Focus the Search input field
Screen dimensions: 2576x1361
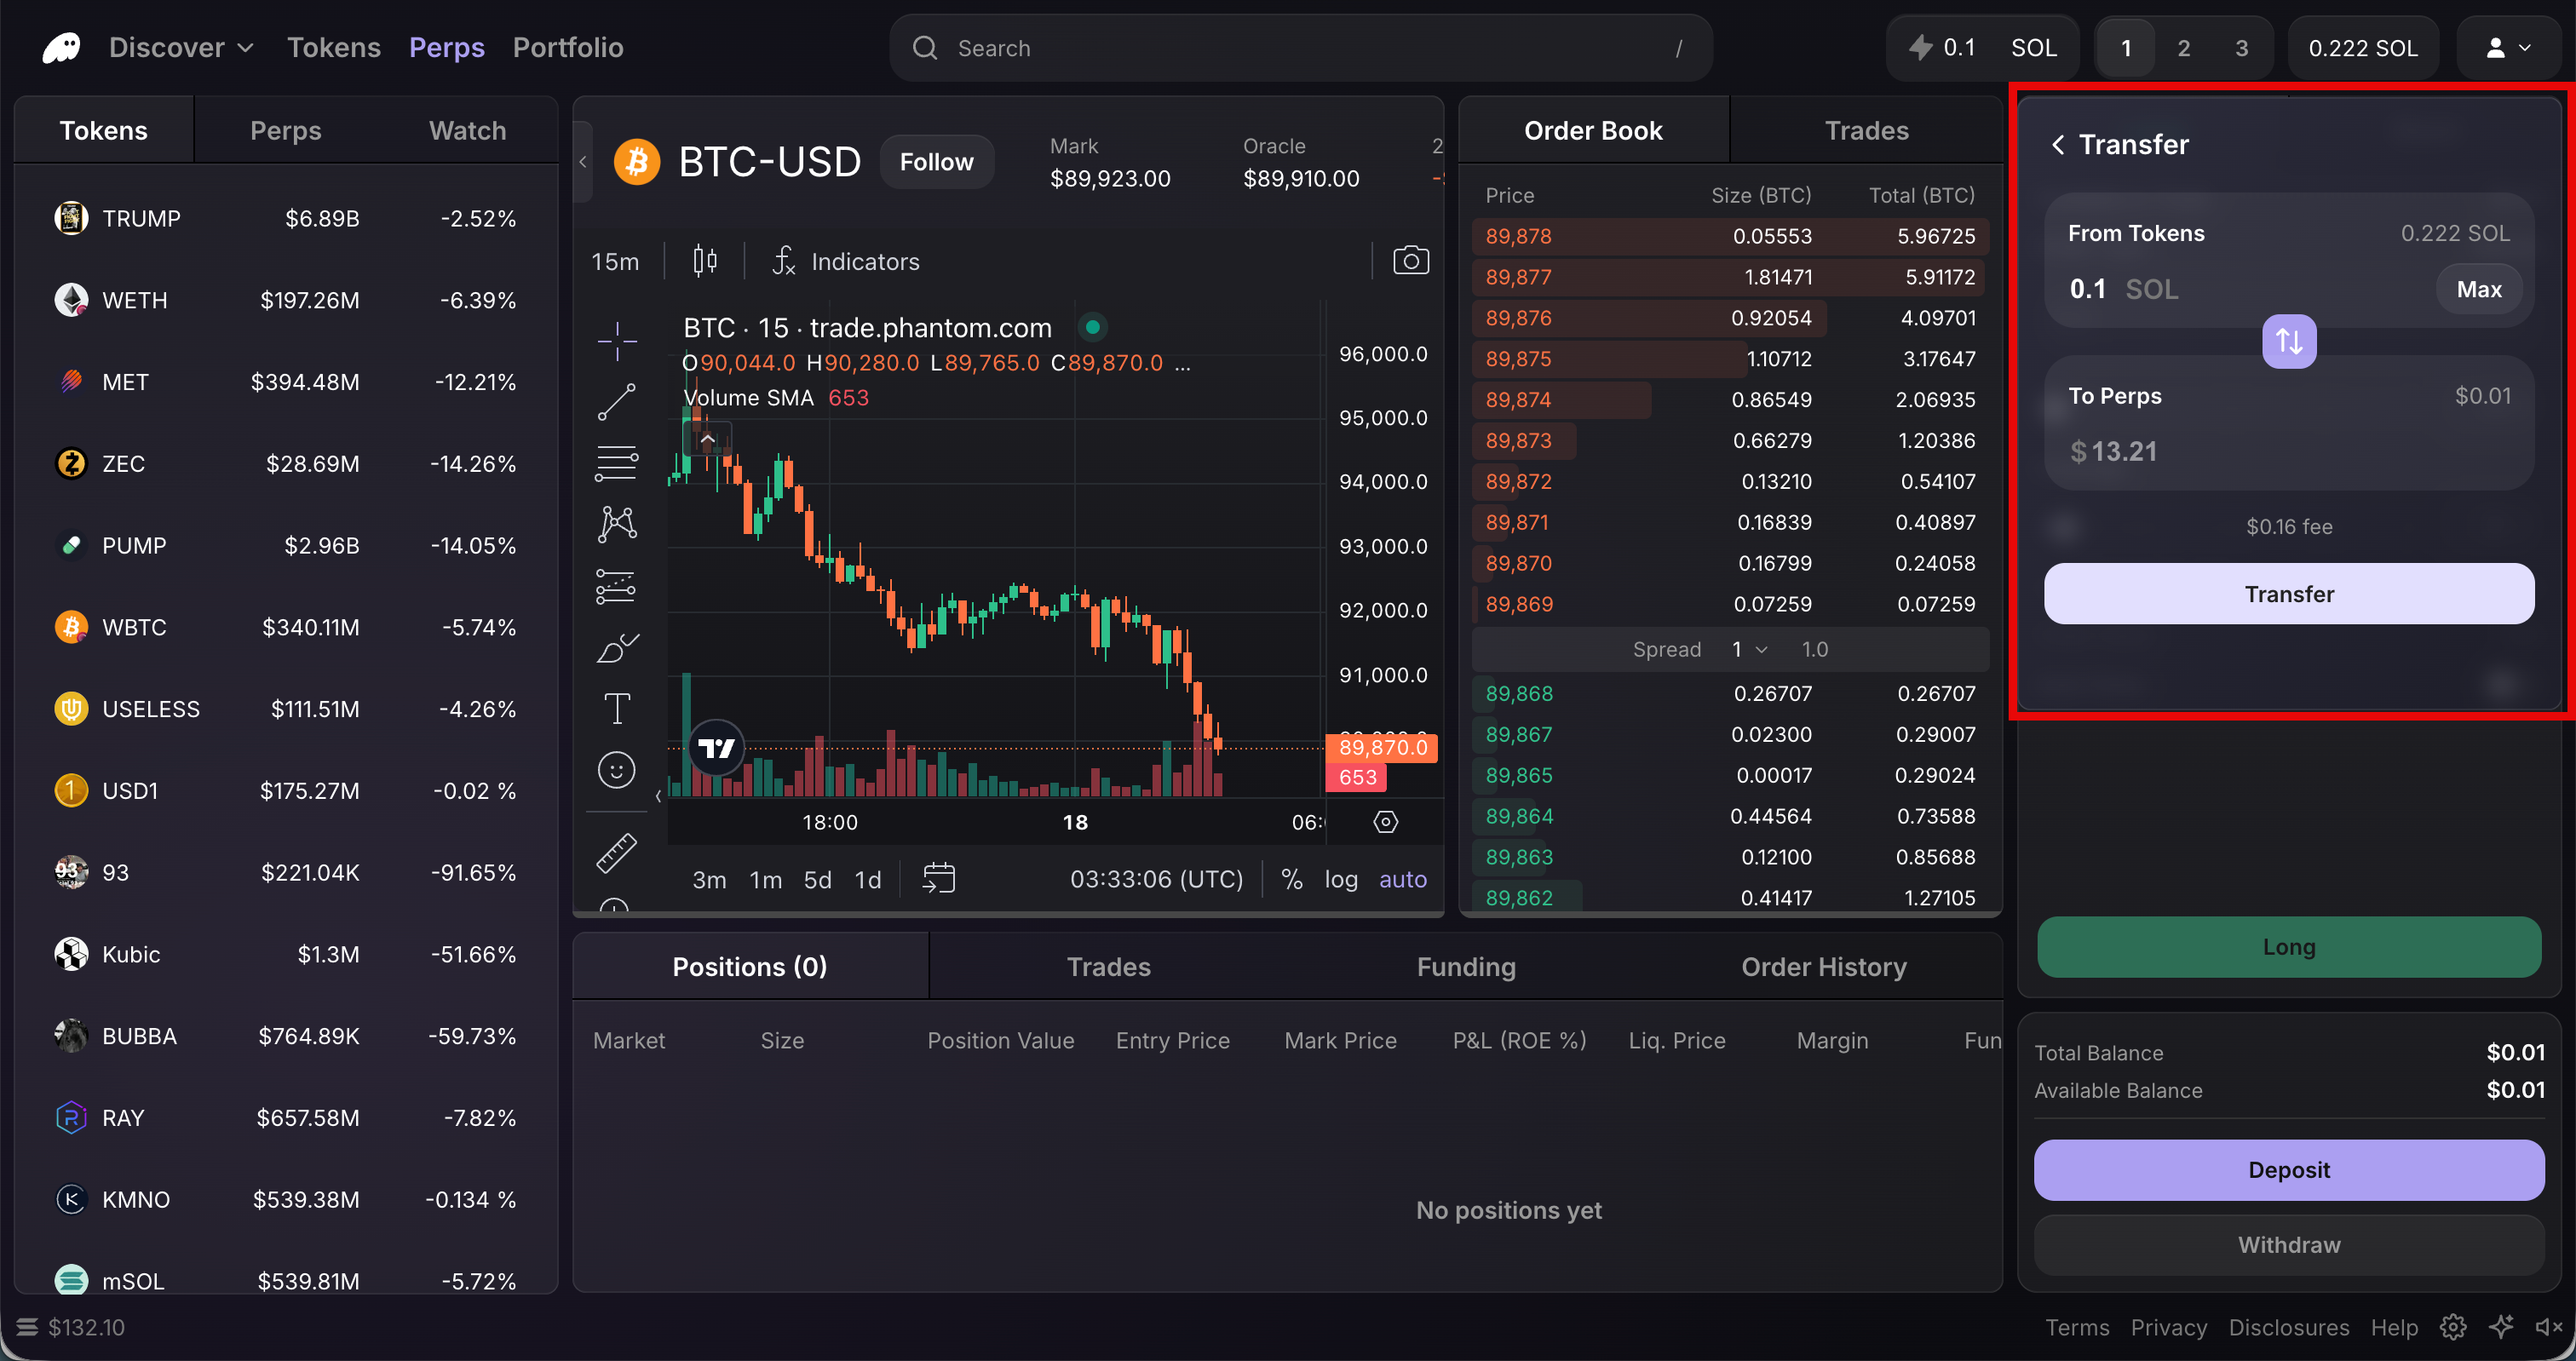1300,48
